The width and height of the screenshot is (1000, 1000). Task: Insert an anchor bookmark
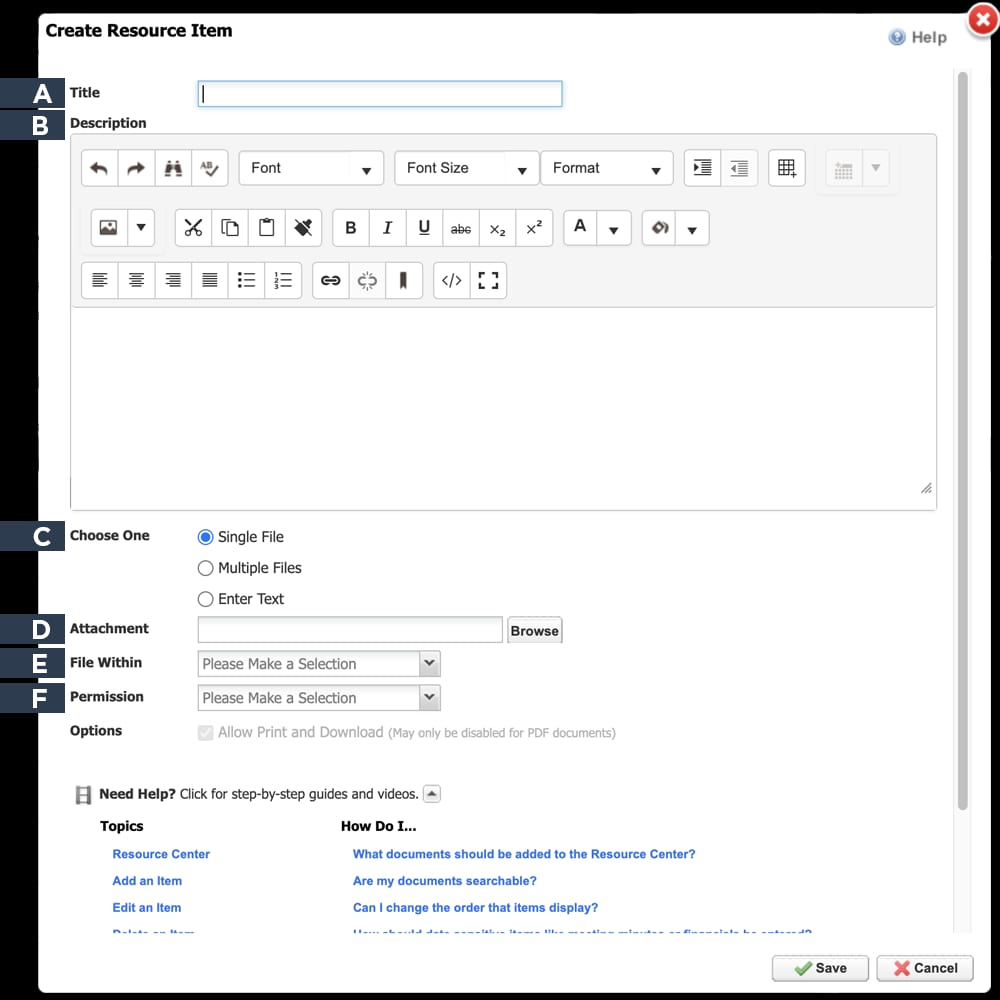[404, 280]
